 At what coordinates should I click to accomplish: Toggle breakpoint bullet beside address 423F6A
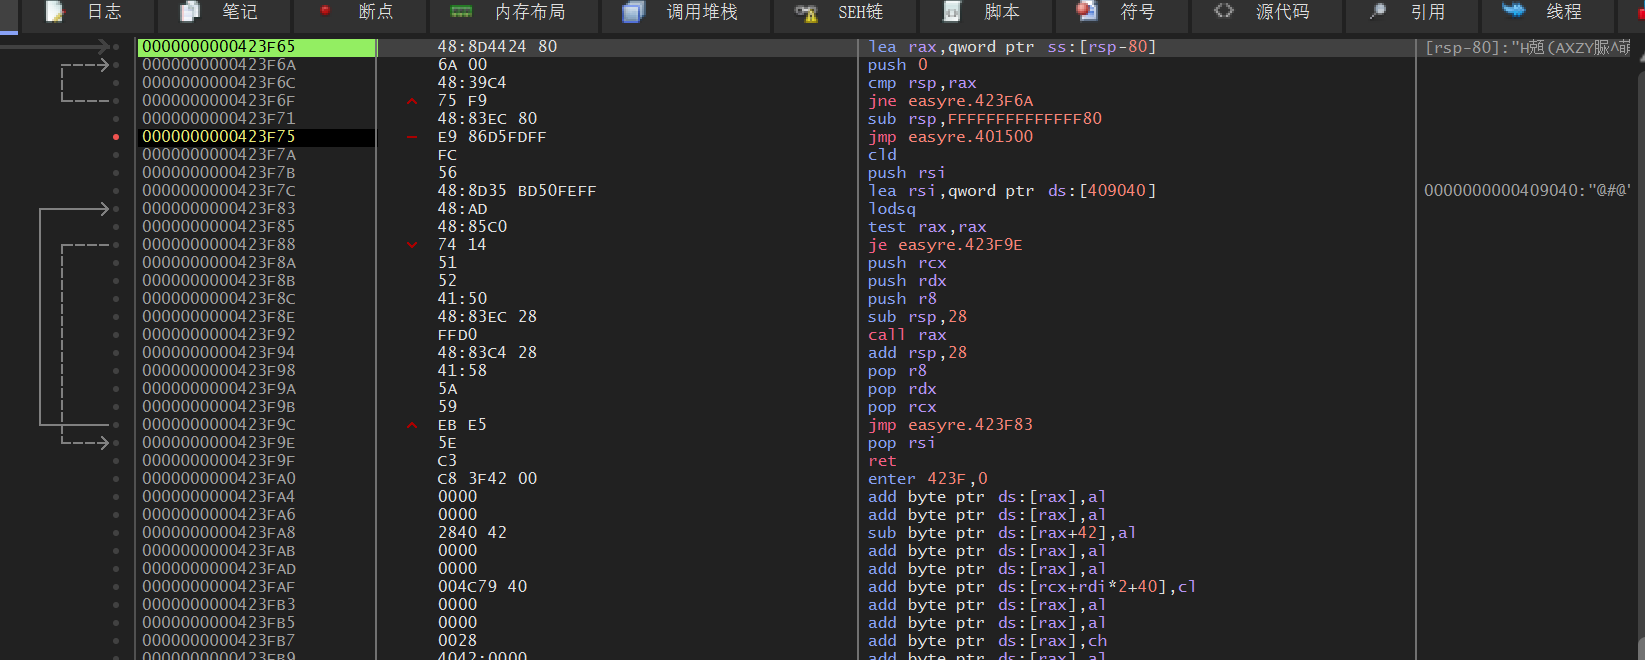click(x=116, y=65)
